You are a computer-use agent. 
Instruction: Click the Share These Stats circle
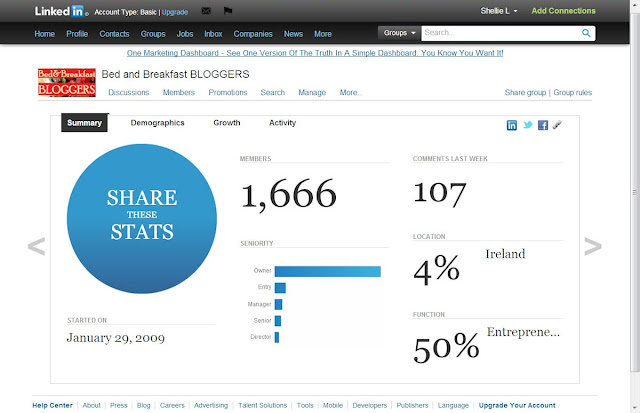click(x=142, y=218)
